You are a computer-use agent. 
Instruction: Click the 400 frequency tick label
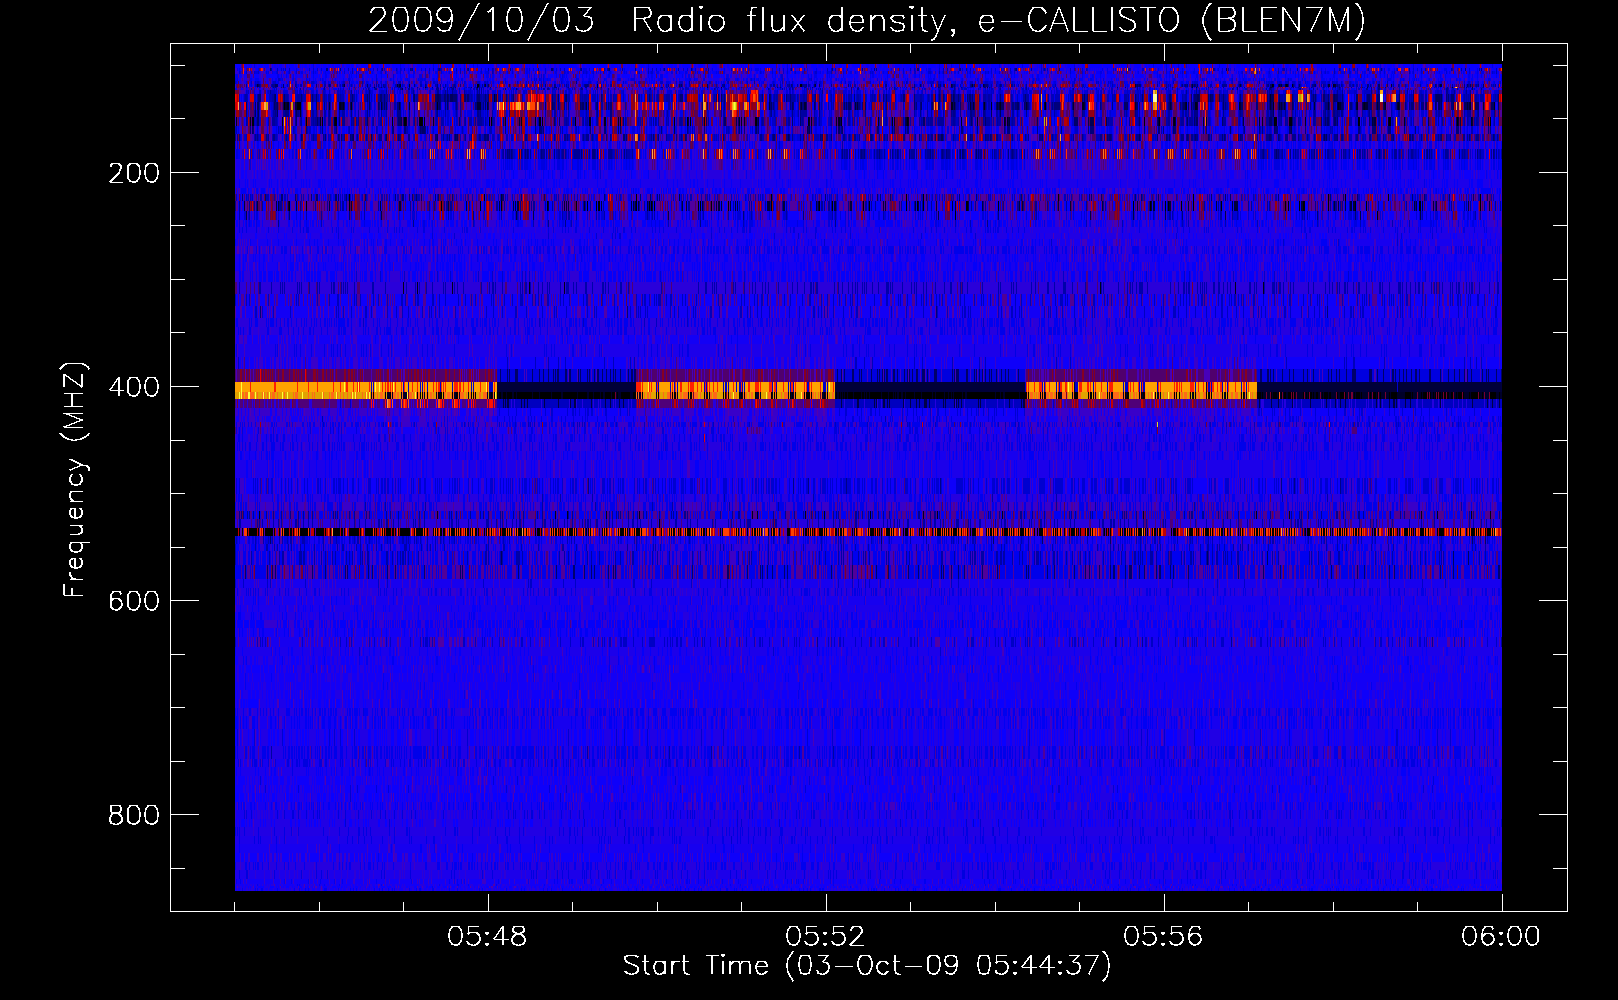coord(134,387)
